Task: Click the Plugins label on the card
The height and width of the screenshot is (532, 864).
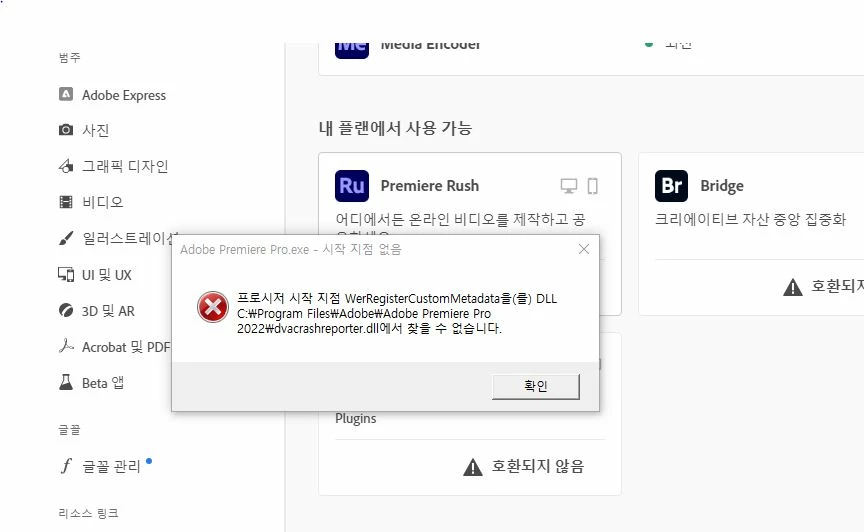Action: click(355, 418)
